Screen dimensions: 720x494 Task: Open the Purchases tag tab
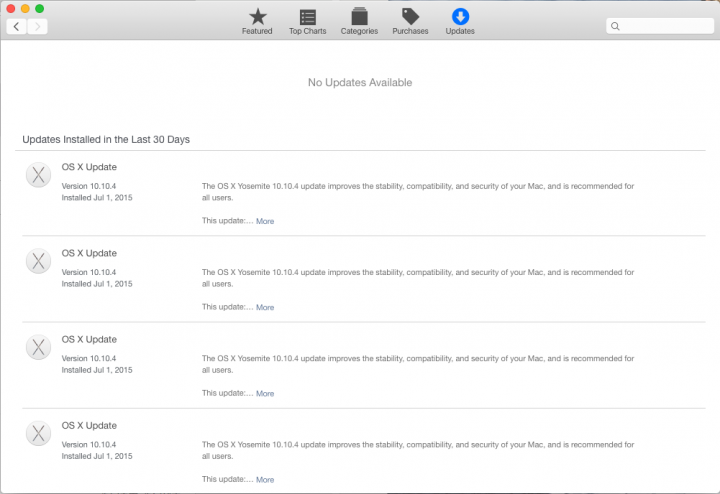coord(410,22)
